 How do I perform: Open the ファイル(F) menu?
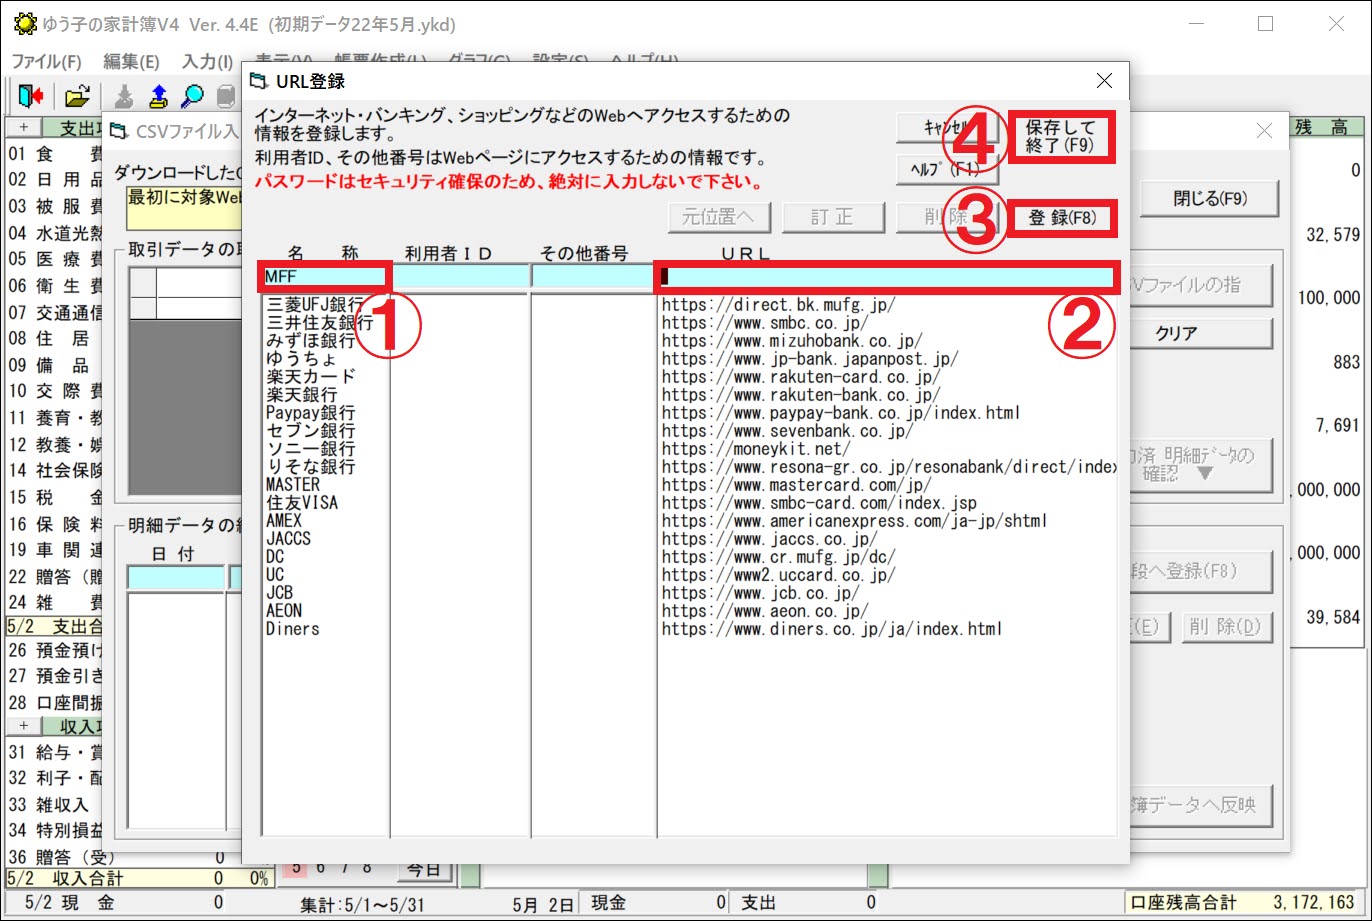tap(47, 61)
